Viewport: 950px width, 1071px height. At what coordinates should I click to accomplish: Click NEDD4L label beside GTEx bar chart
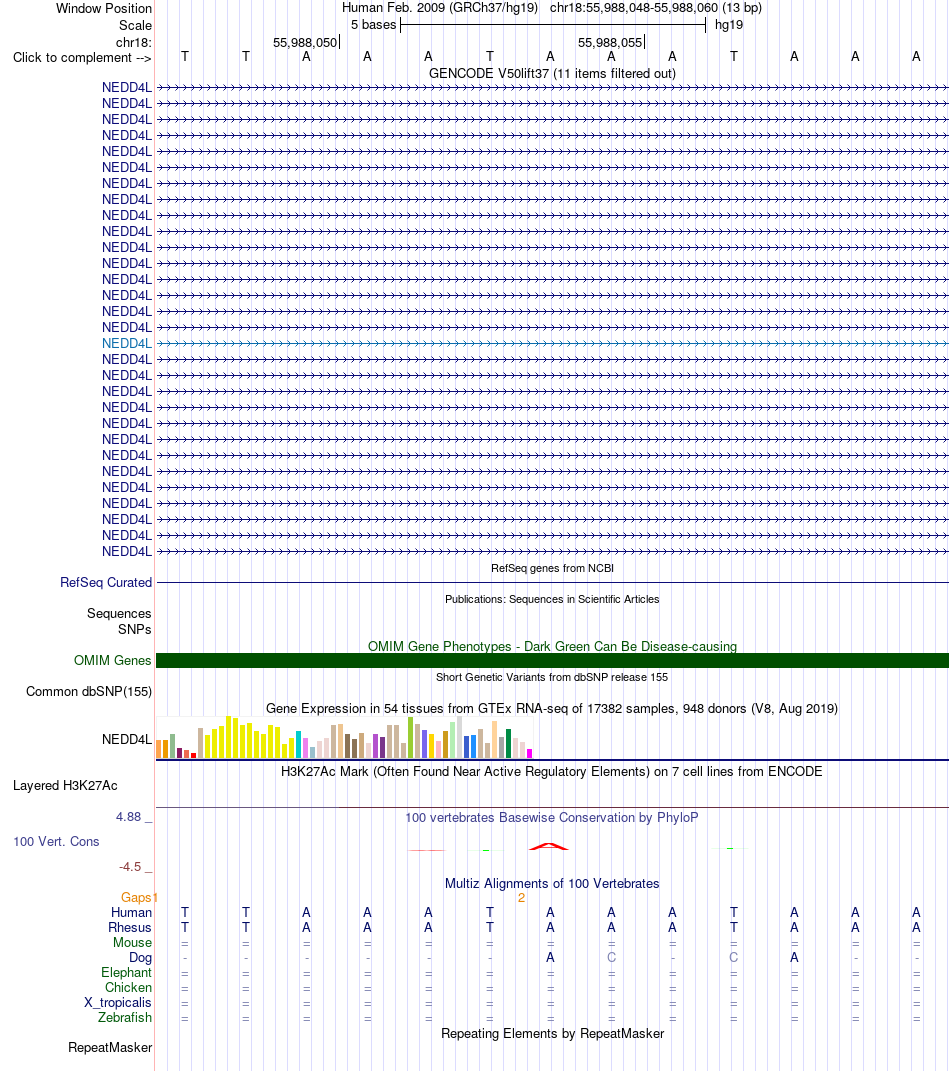tap(127, 739)
